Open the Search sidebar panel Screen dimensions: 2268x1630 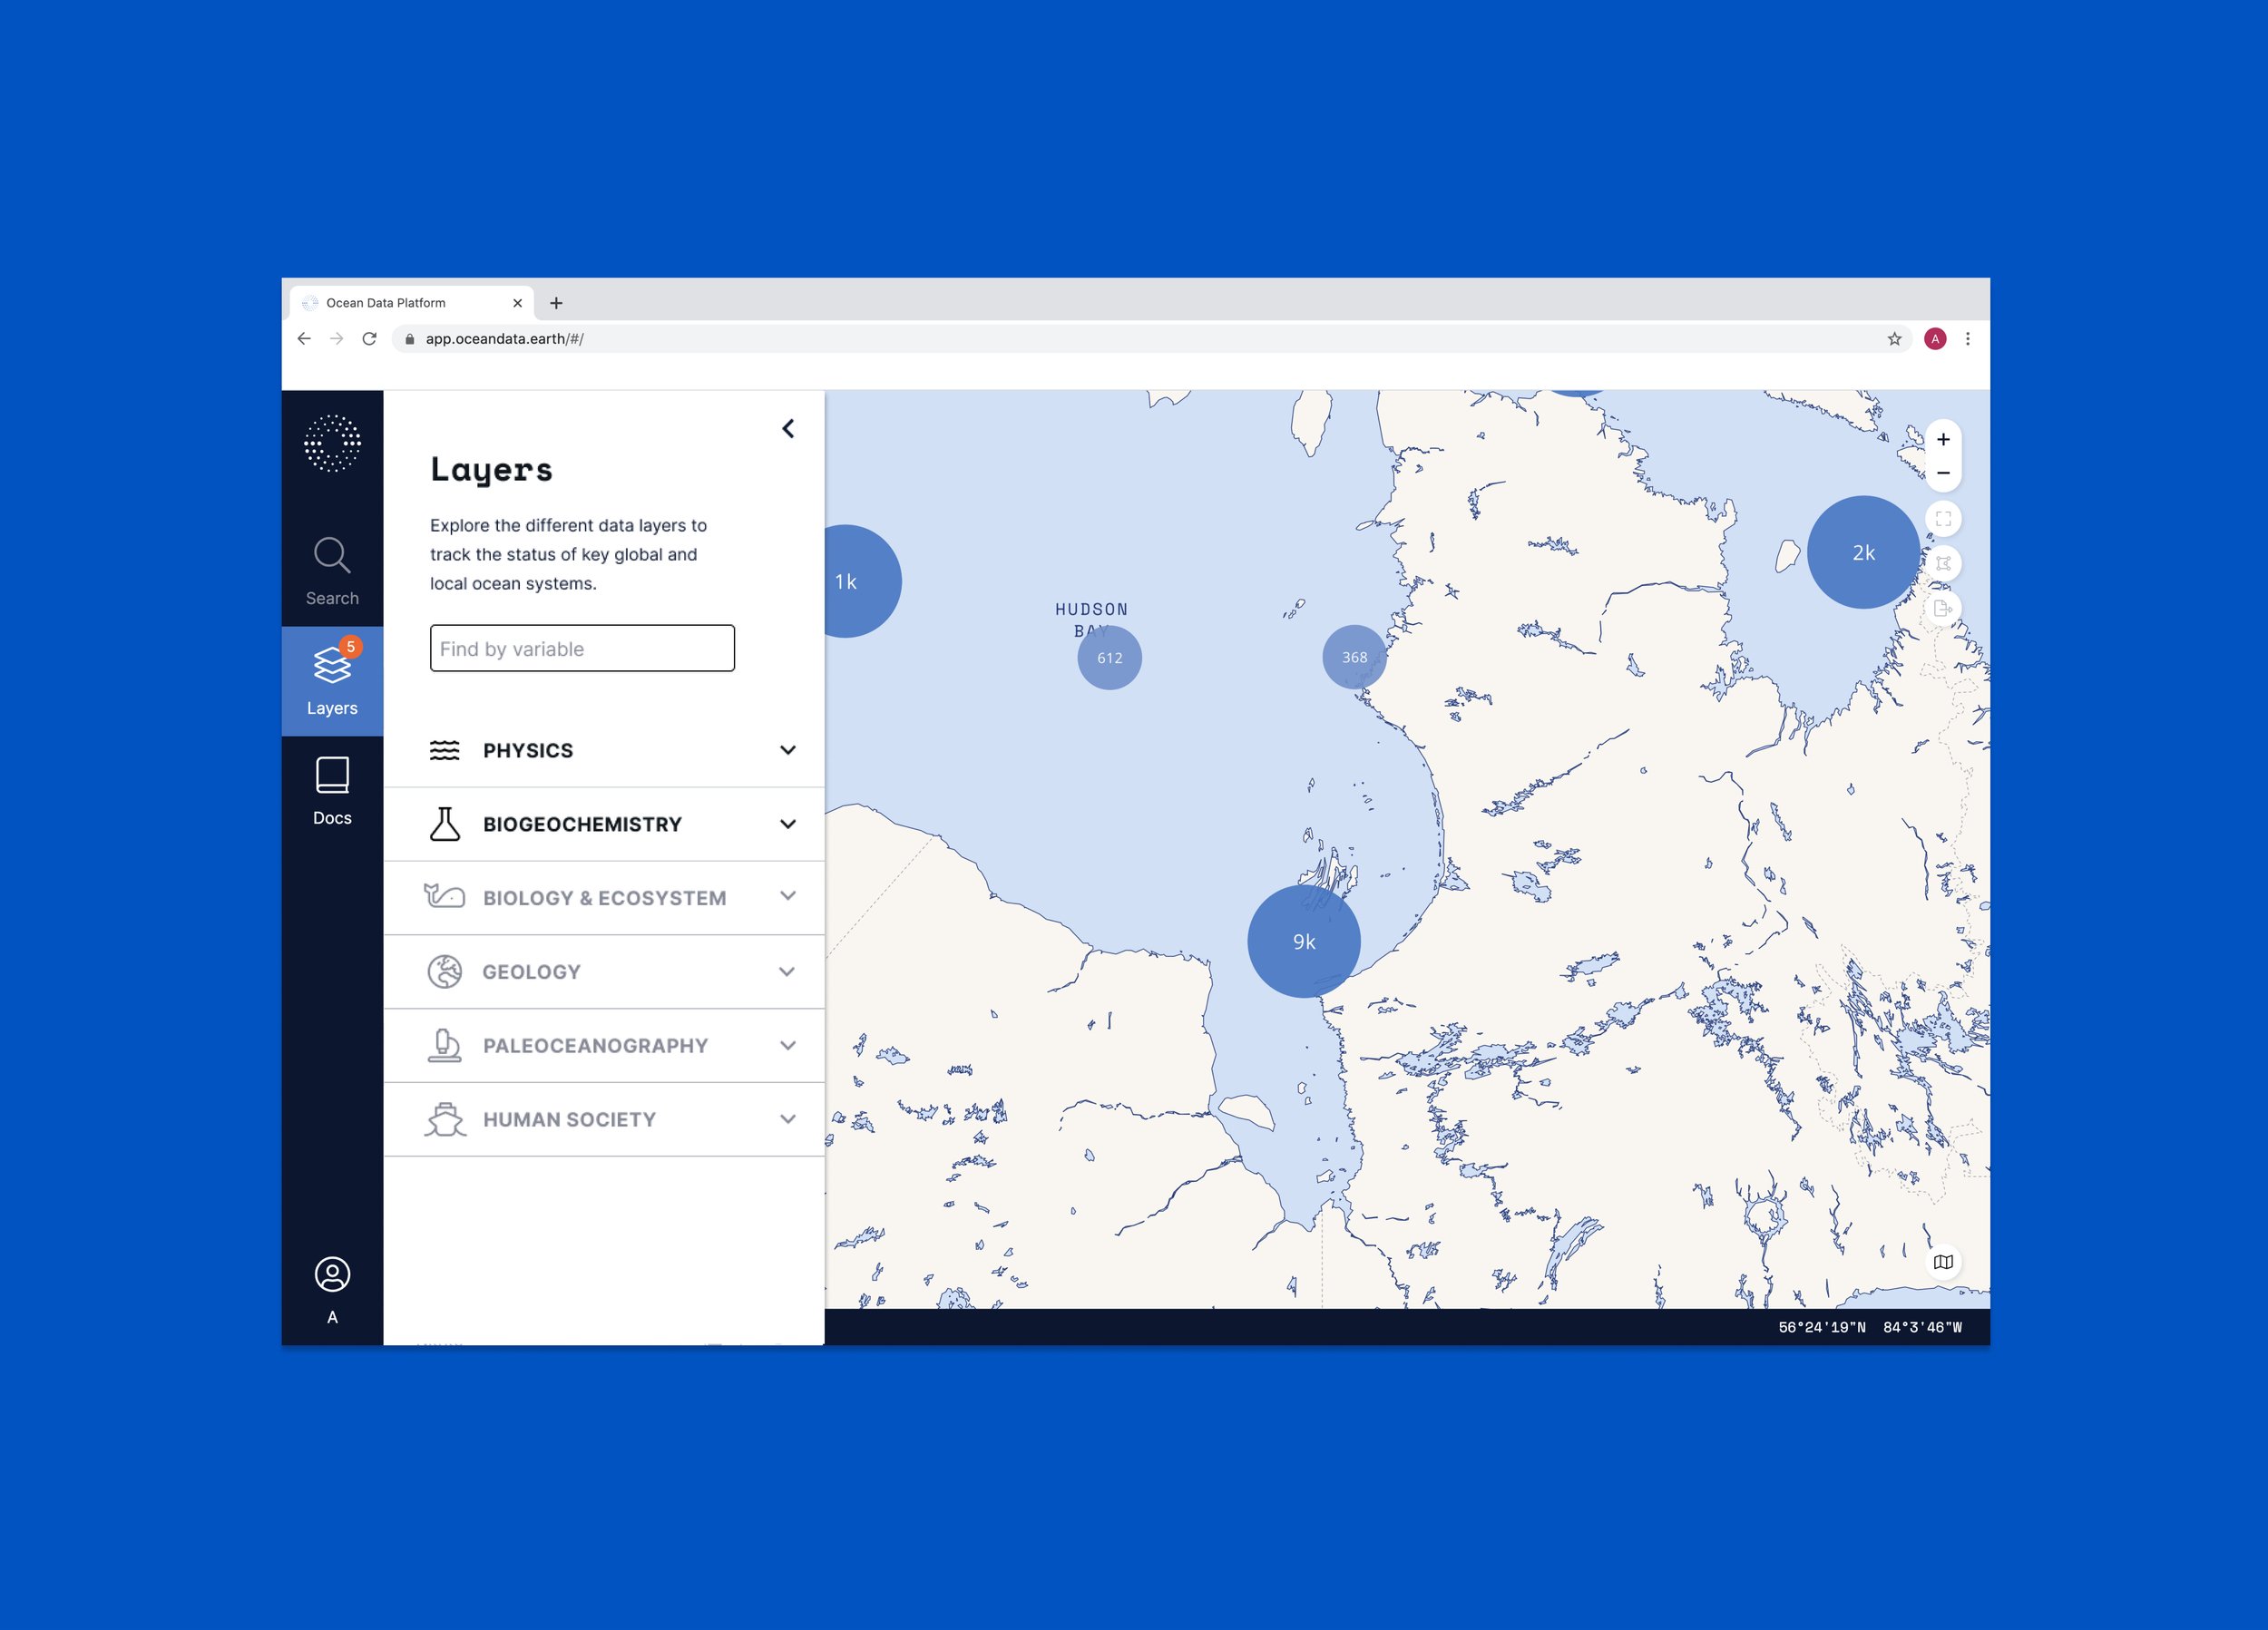pos(332,571)
